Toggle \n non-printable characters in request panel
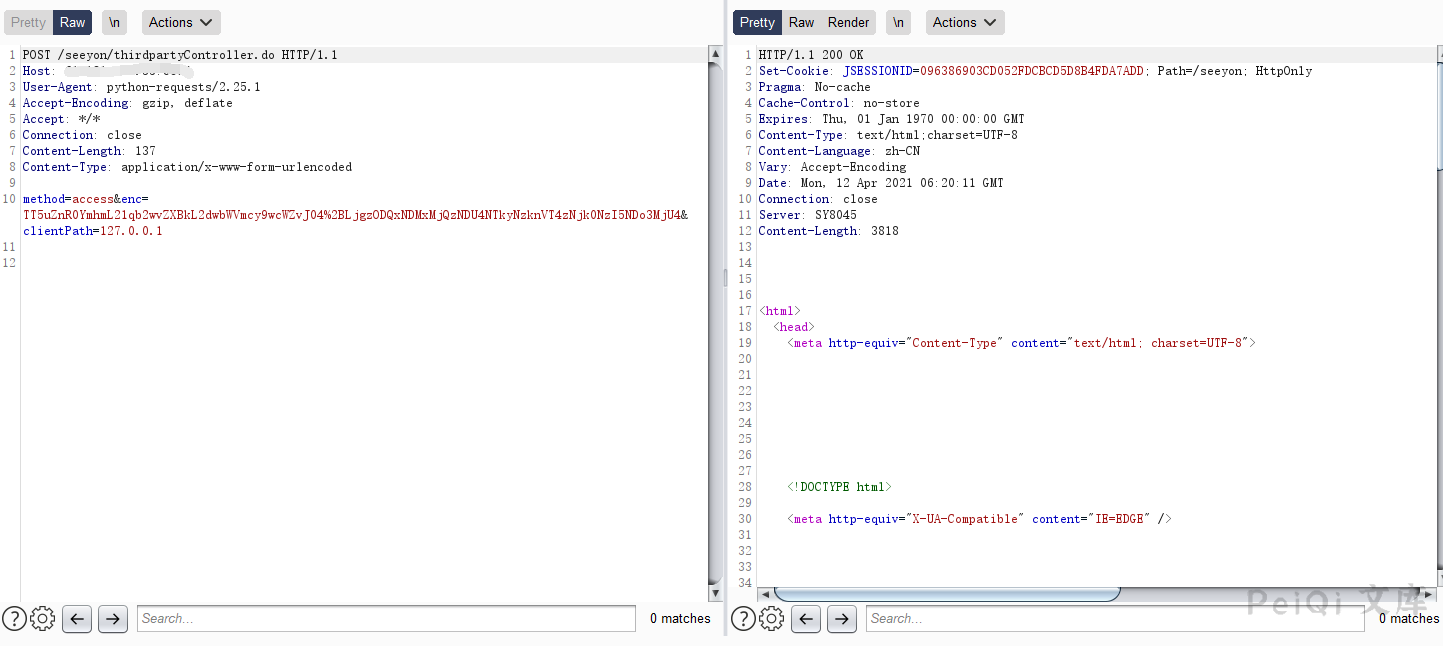This screenshot has height=646, width=1443. 114,22
